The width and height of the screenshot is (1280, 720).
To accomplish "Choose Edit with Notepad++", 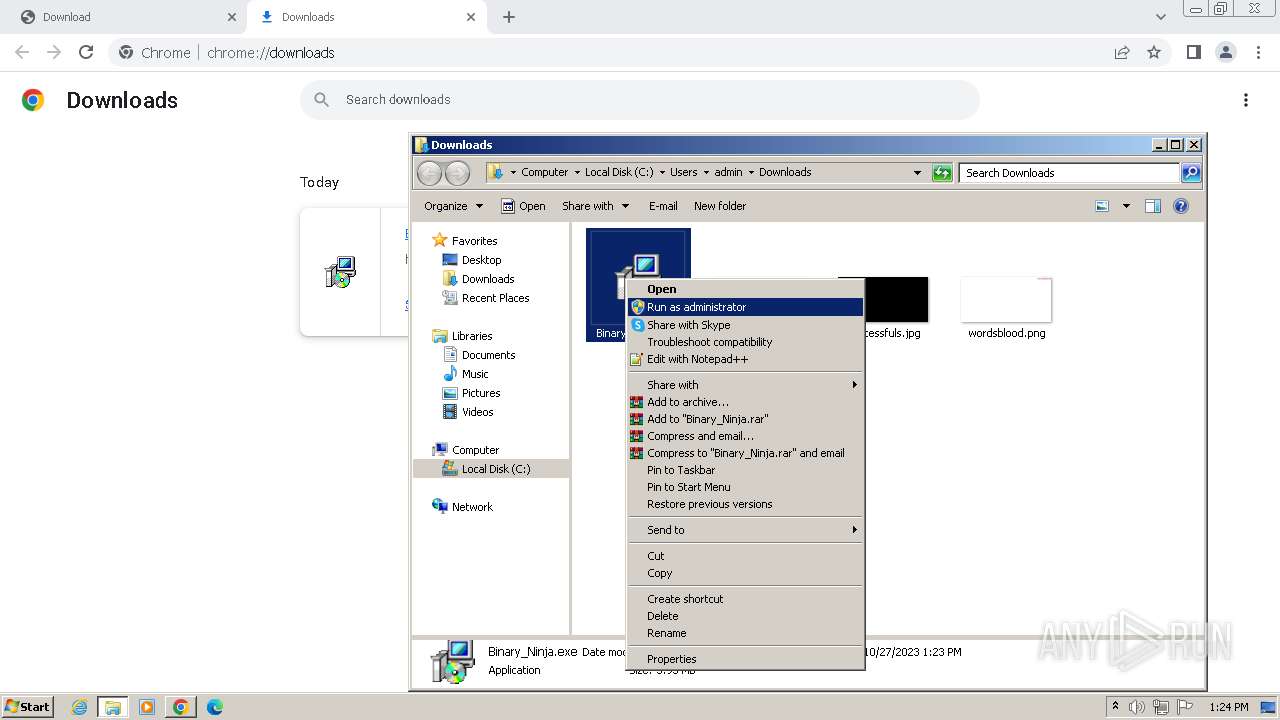I will click(745, 359).
